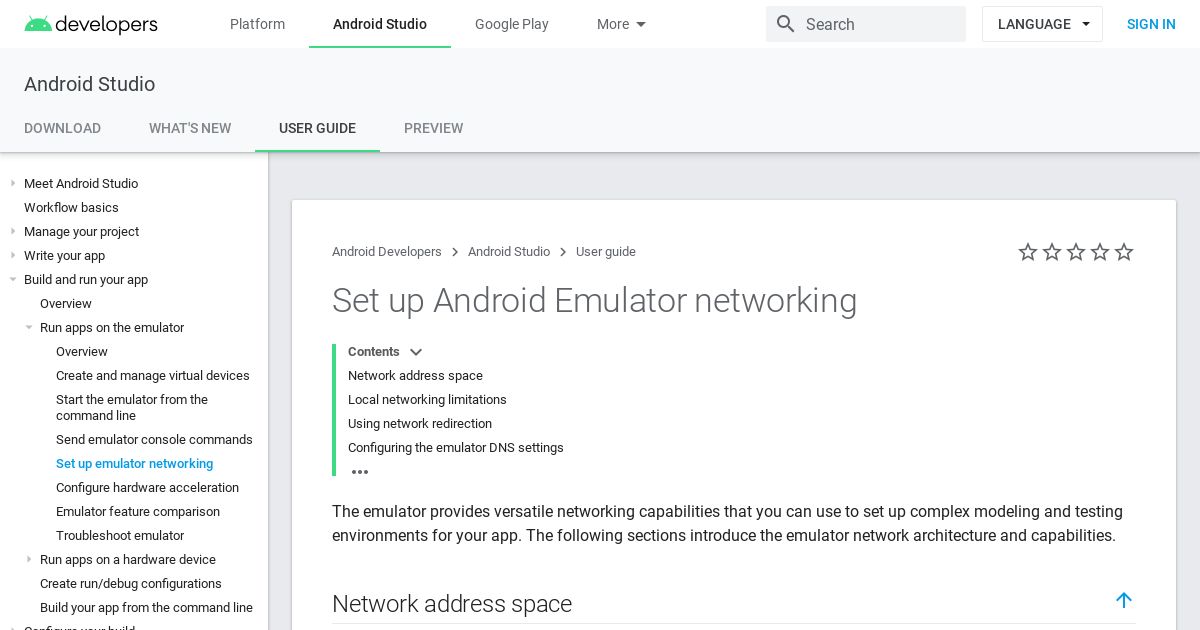Open the Google Play tab
Viewport: 1200px width, 630px height.
512,24
